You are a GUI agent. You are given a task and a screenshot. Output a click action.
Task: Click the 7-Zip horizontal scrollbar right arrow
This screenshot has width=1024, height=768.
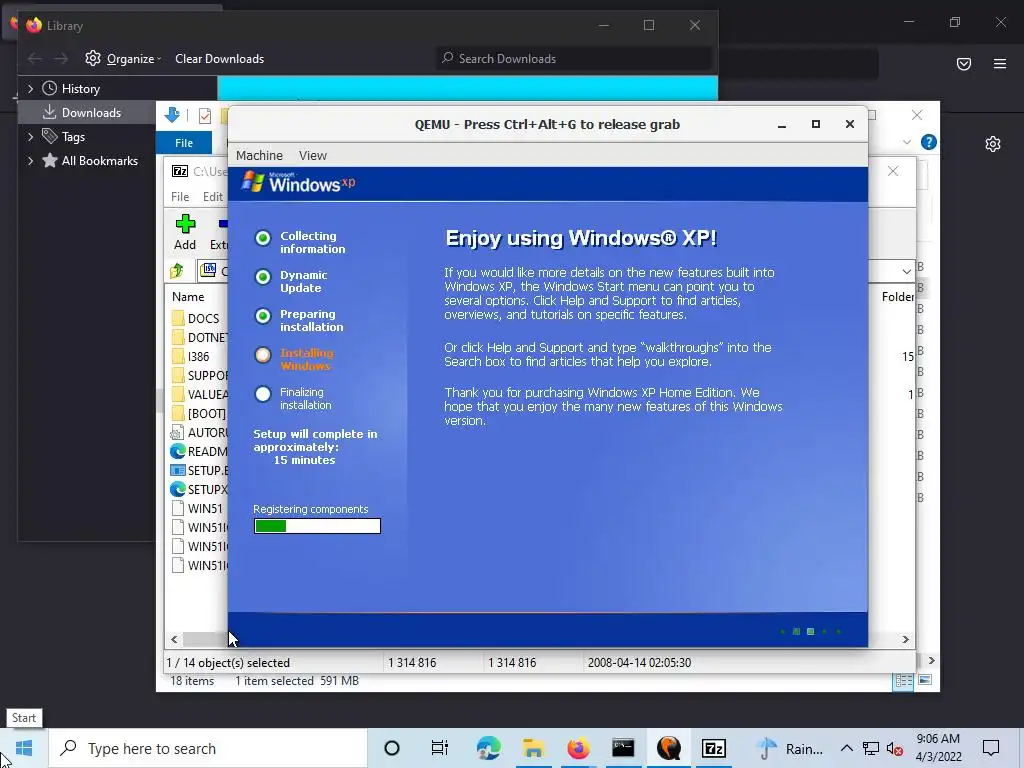tap(905, 639)
